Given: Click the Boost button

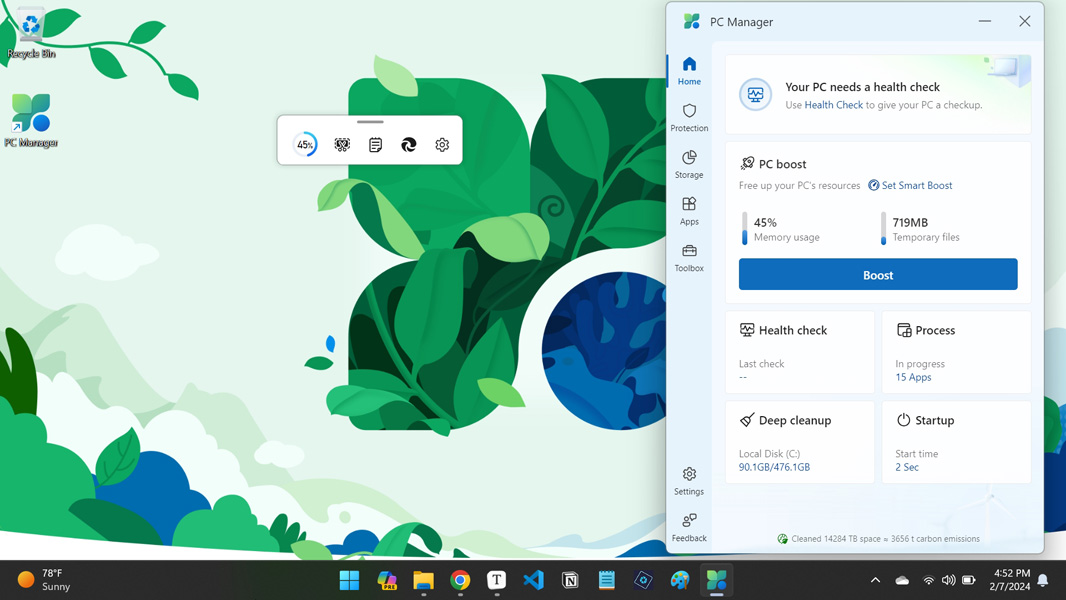Looking at the screenshot, I should pyautogui.click(x=878, y=274).
